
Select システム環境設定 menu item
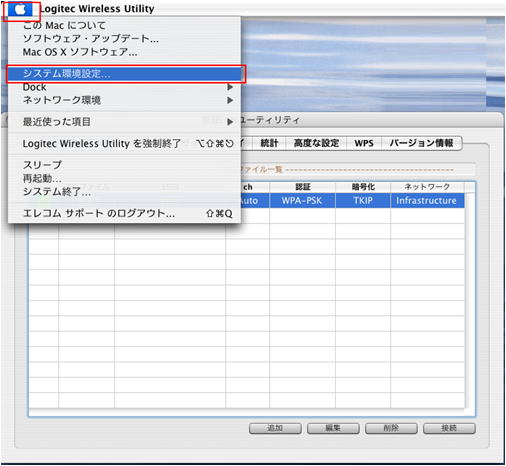(x=124, y=74)
